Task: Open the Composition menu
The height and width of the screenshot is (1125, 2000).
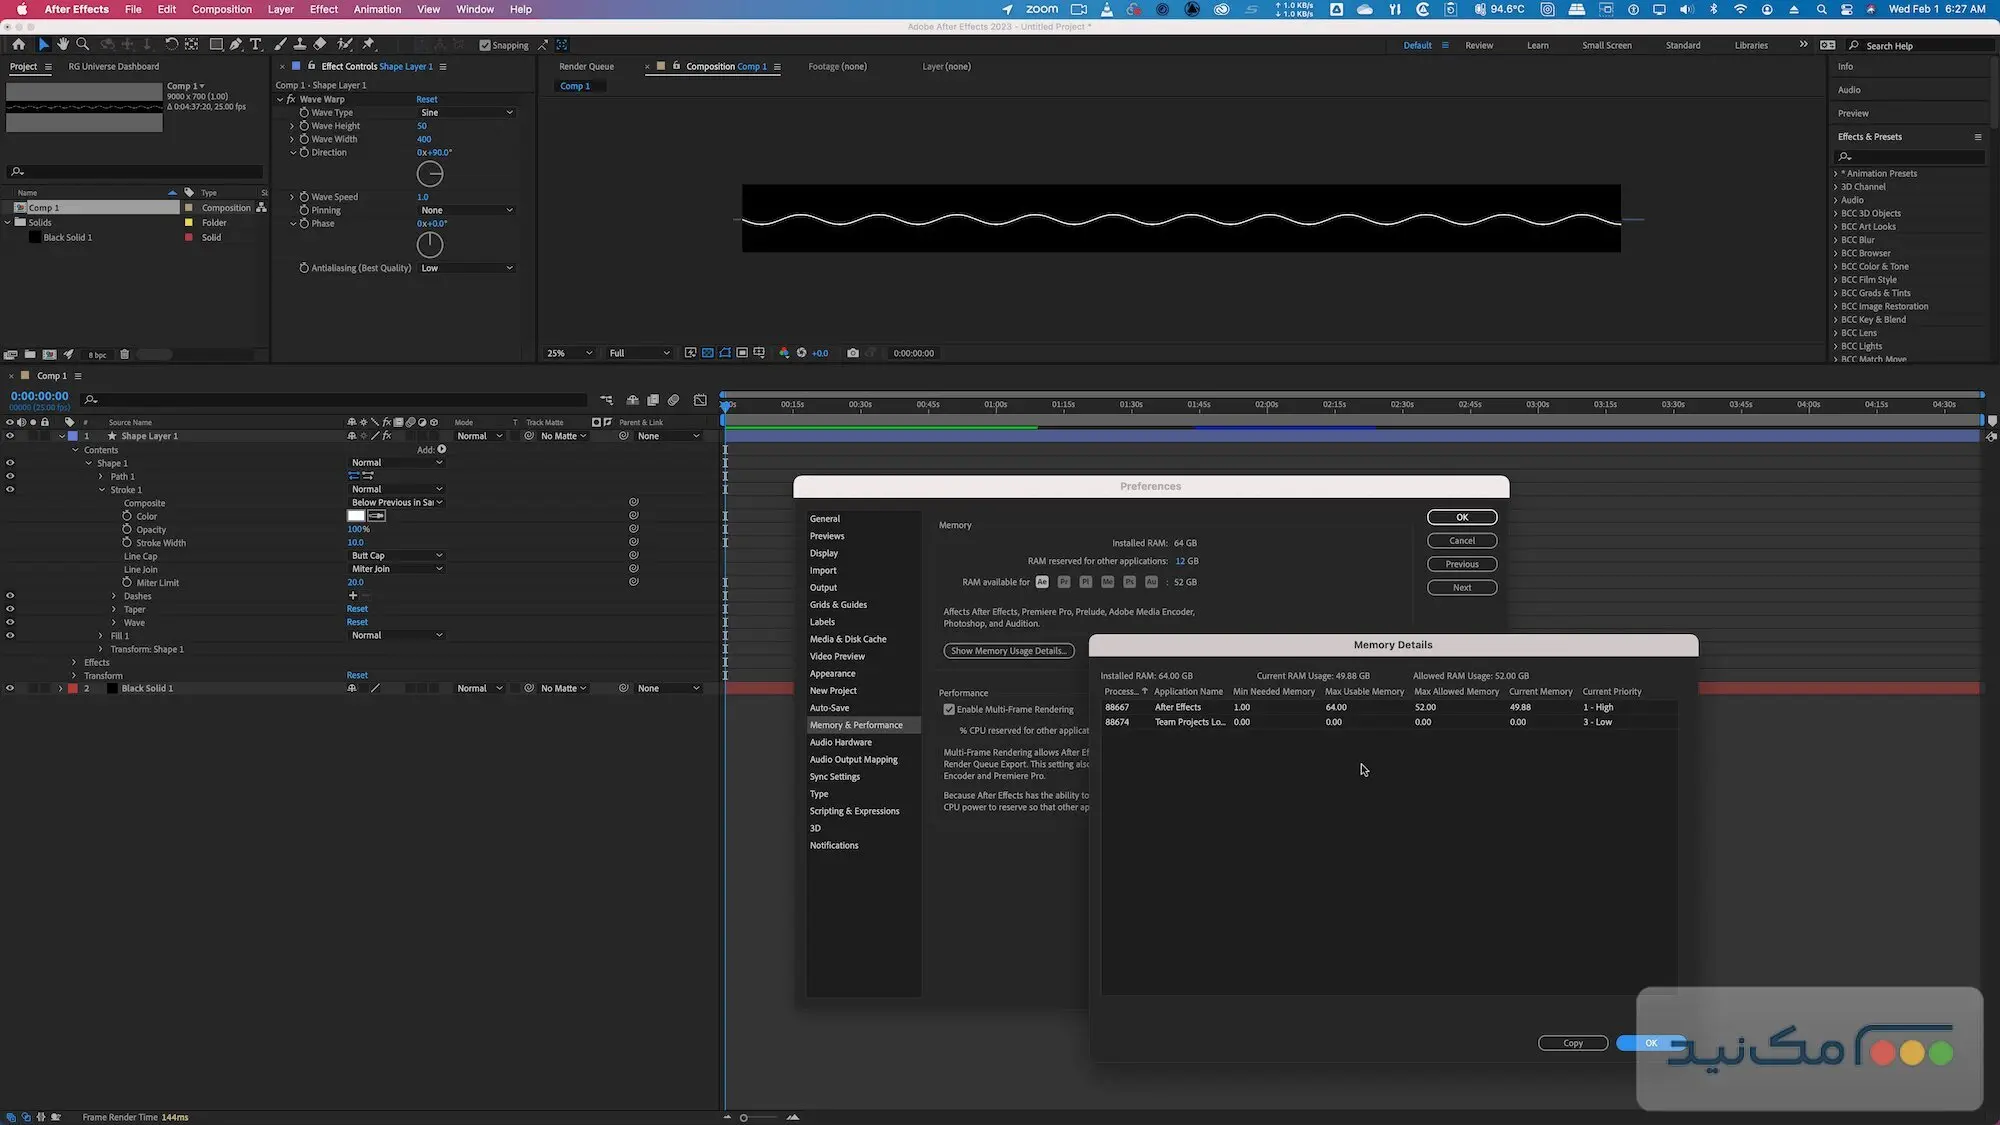Action: pos(222,9)
